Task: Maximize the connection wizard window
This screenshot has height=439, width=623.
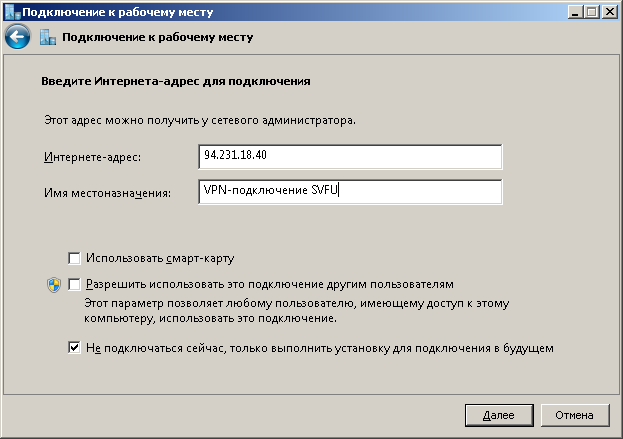Action: point(594,11)
